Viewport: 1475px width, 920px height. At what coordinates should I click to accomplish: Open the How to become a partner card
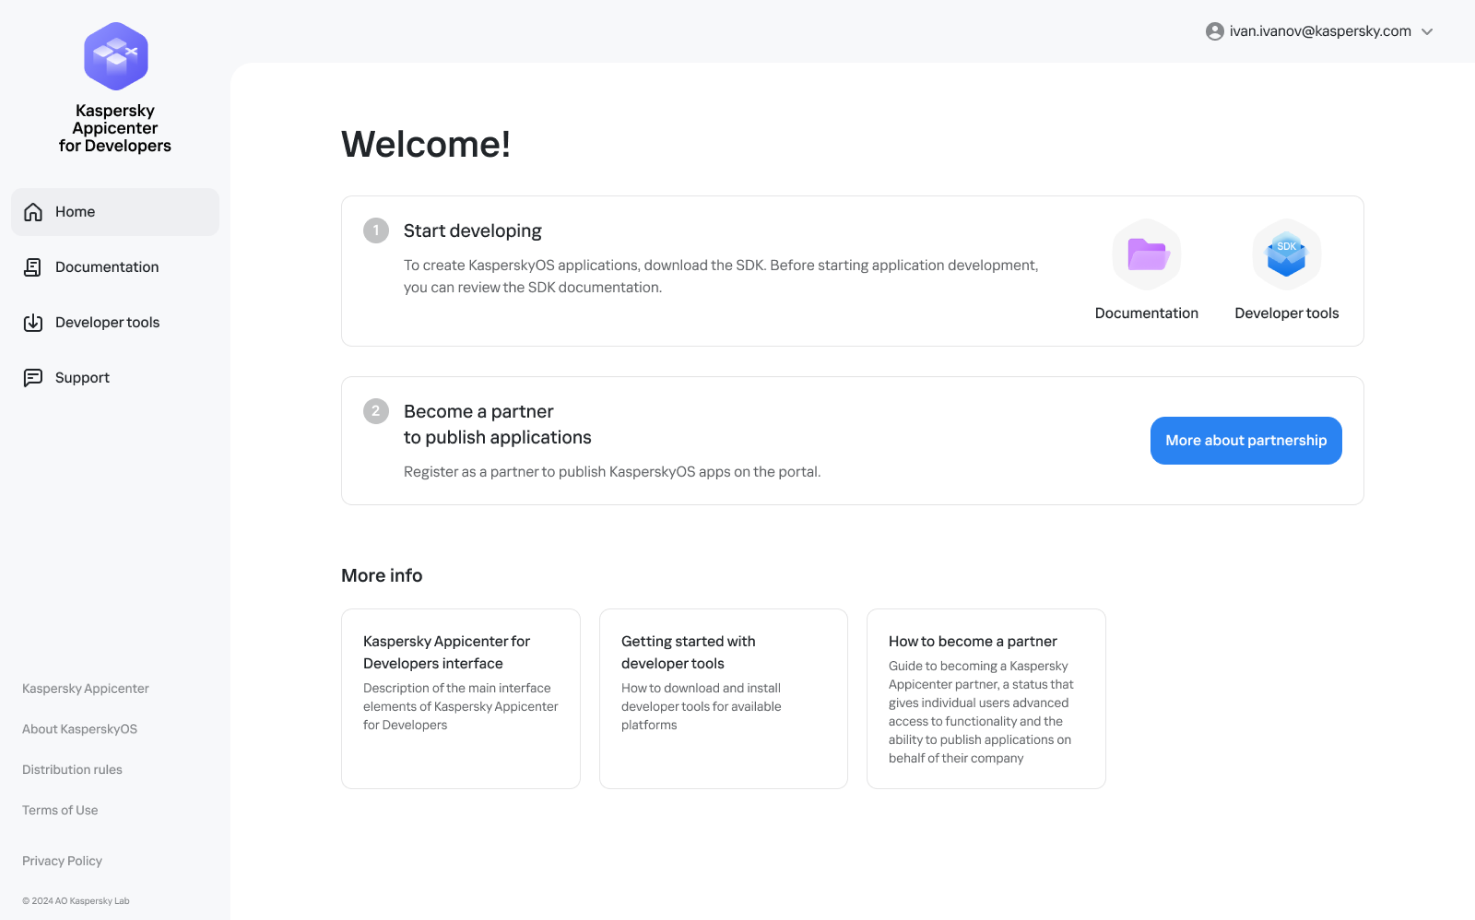coord(985,698)
